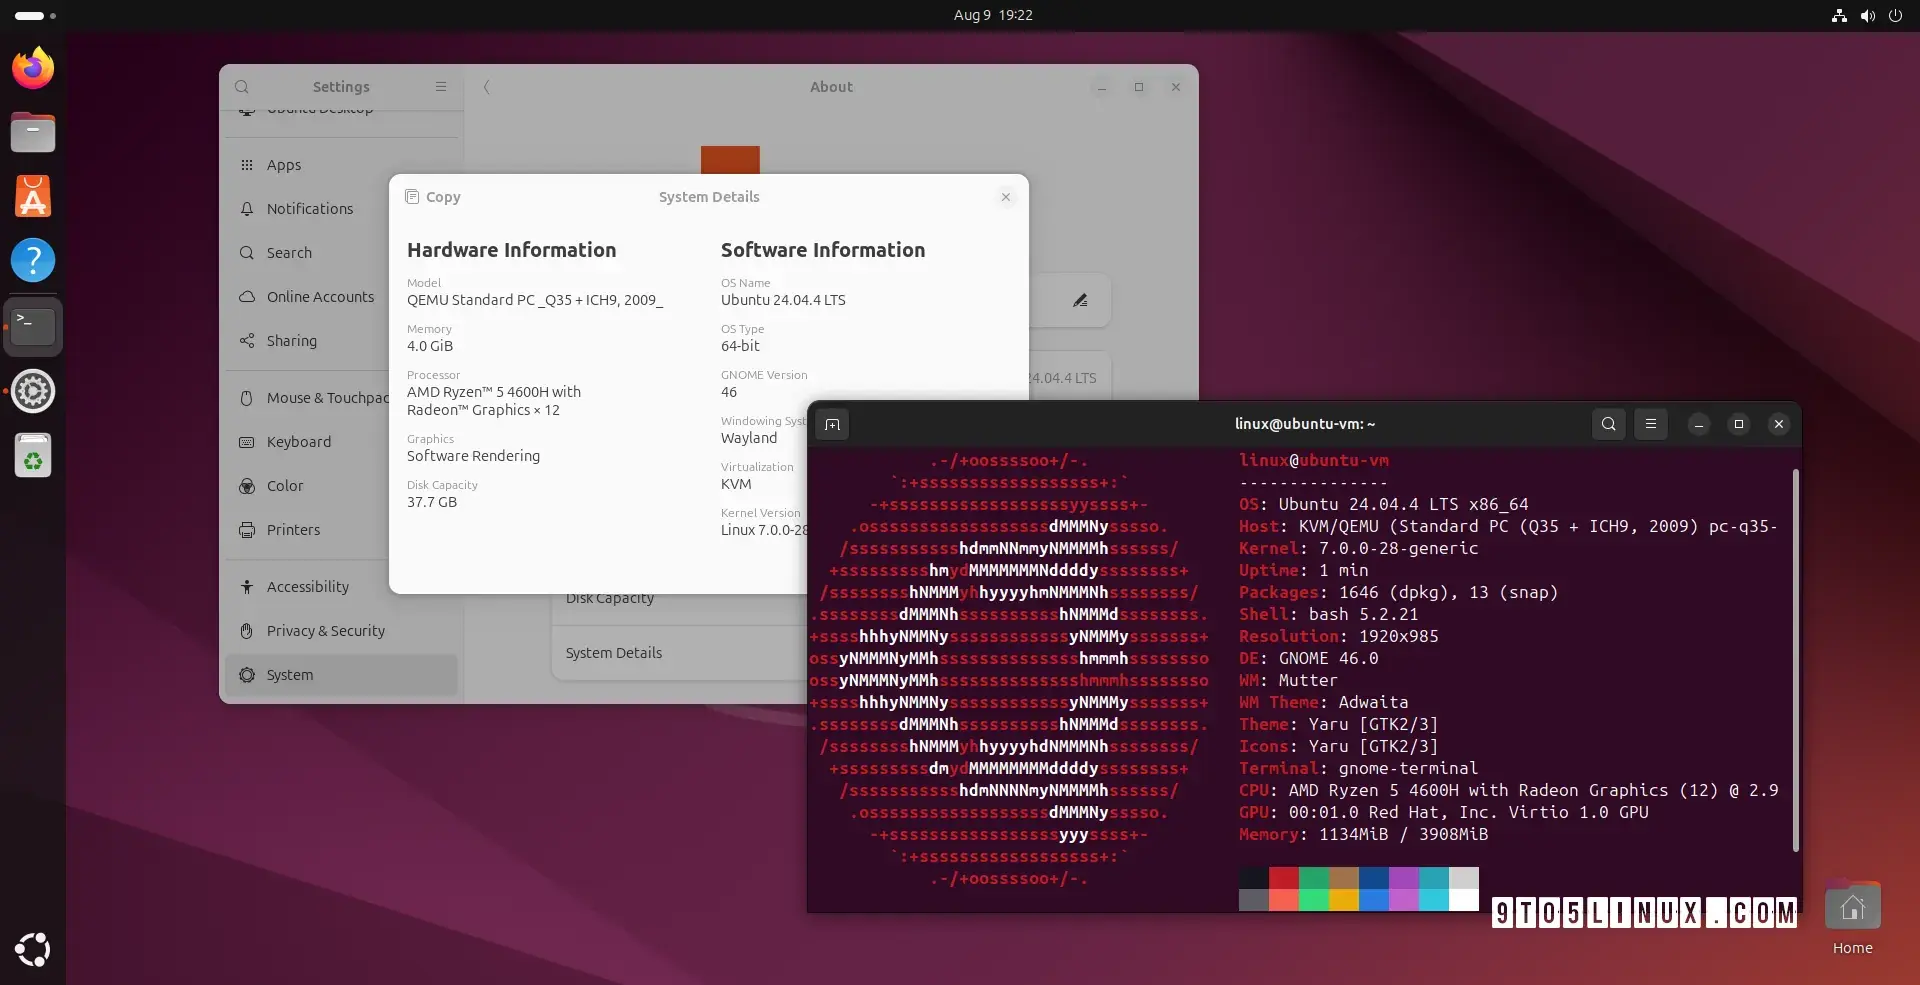
Task: Click the 'DE: GNOME 46.0' Terminal line
Action: click(1308, 658)
